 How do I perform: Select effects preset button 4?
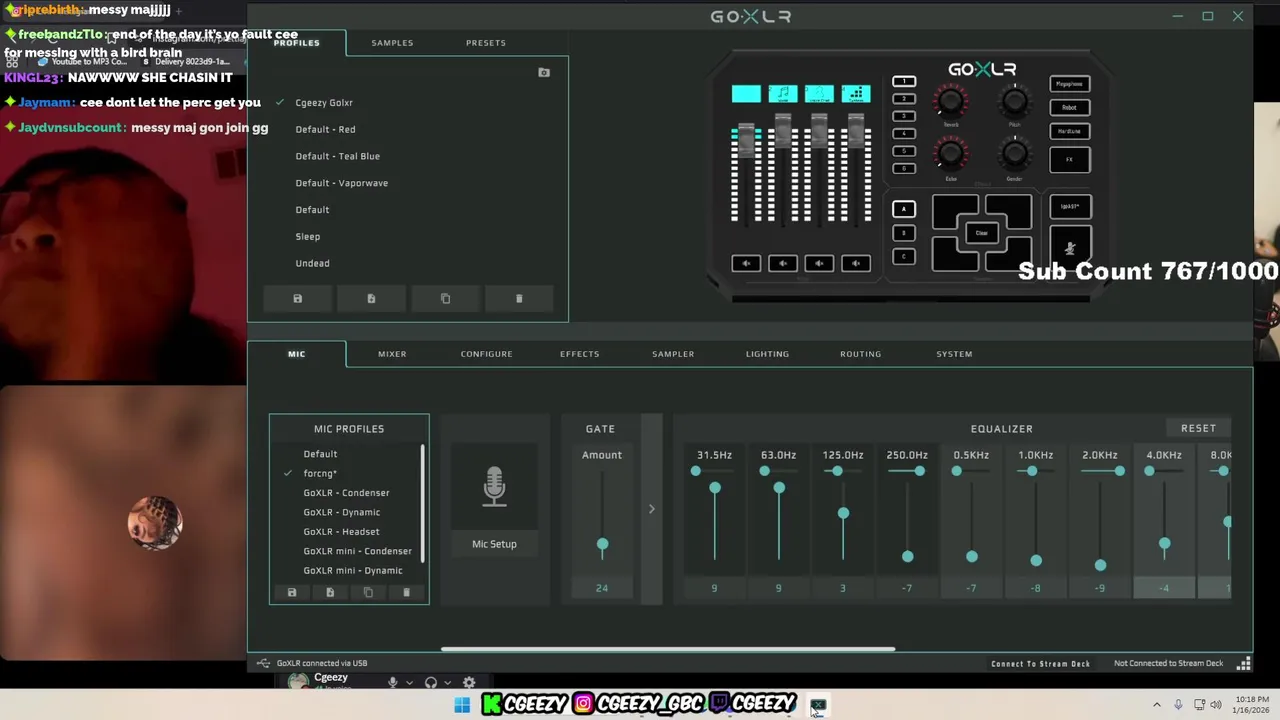pyautogui.click(x=904, y=133)
